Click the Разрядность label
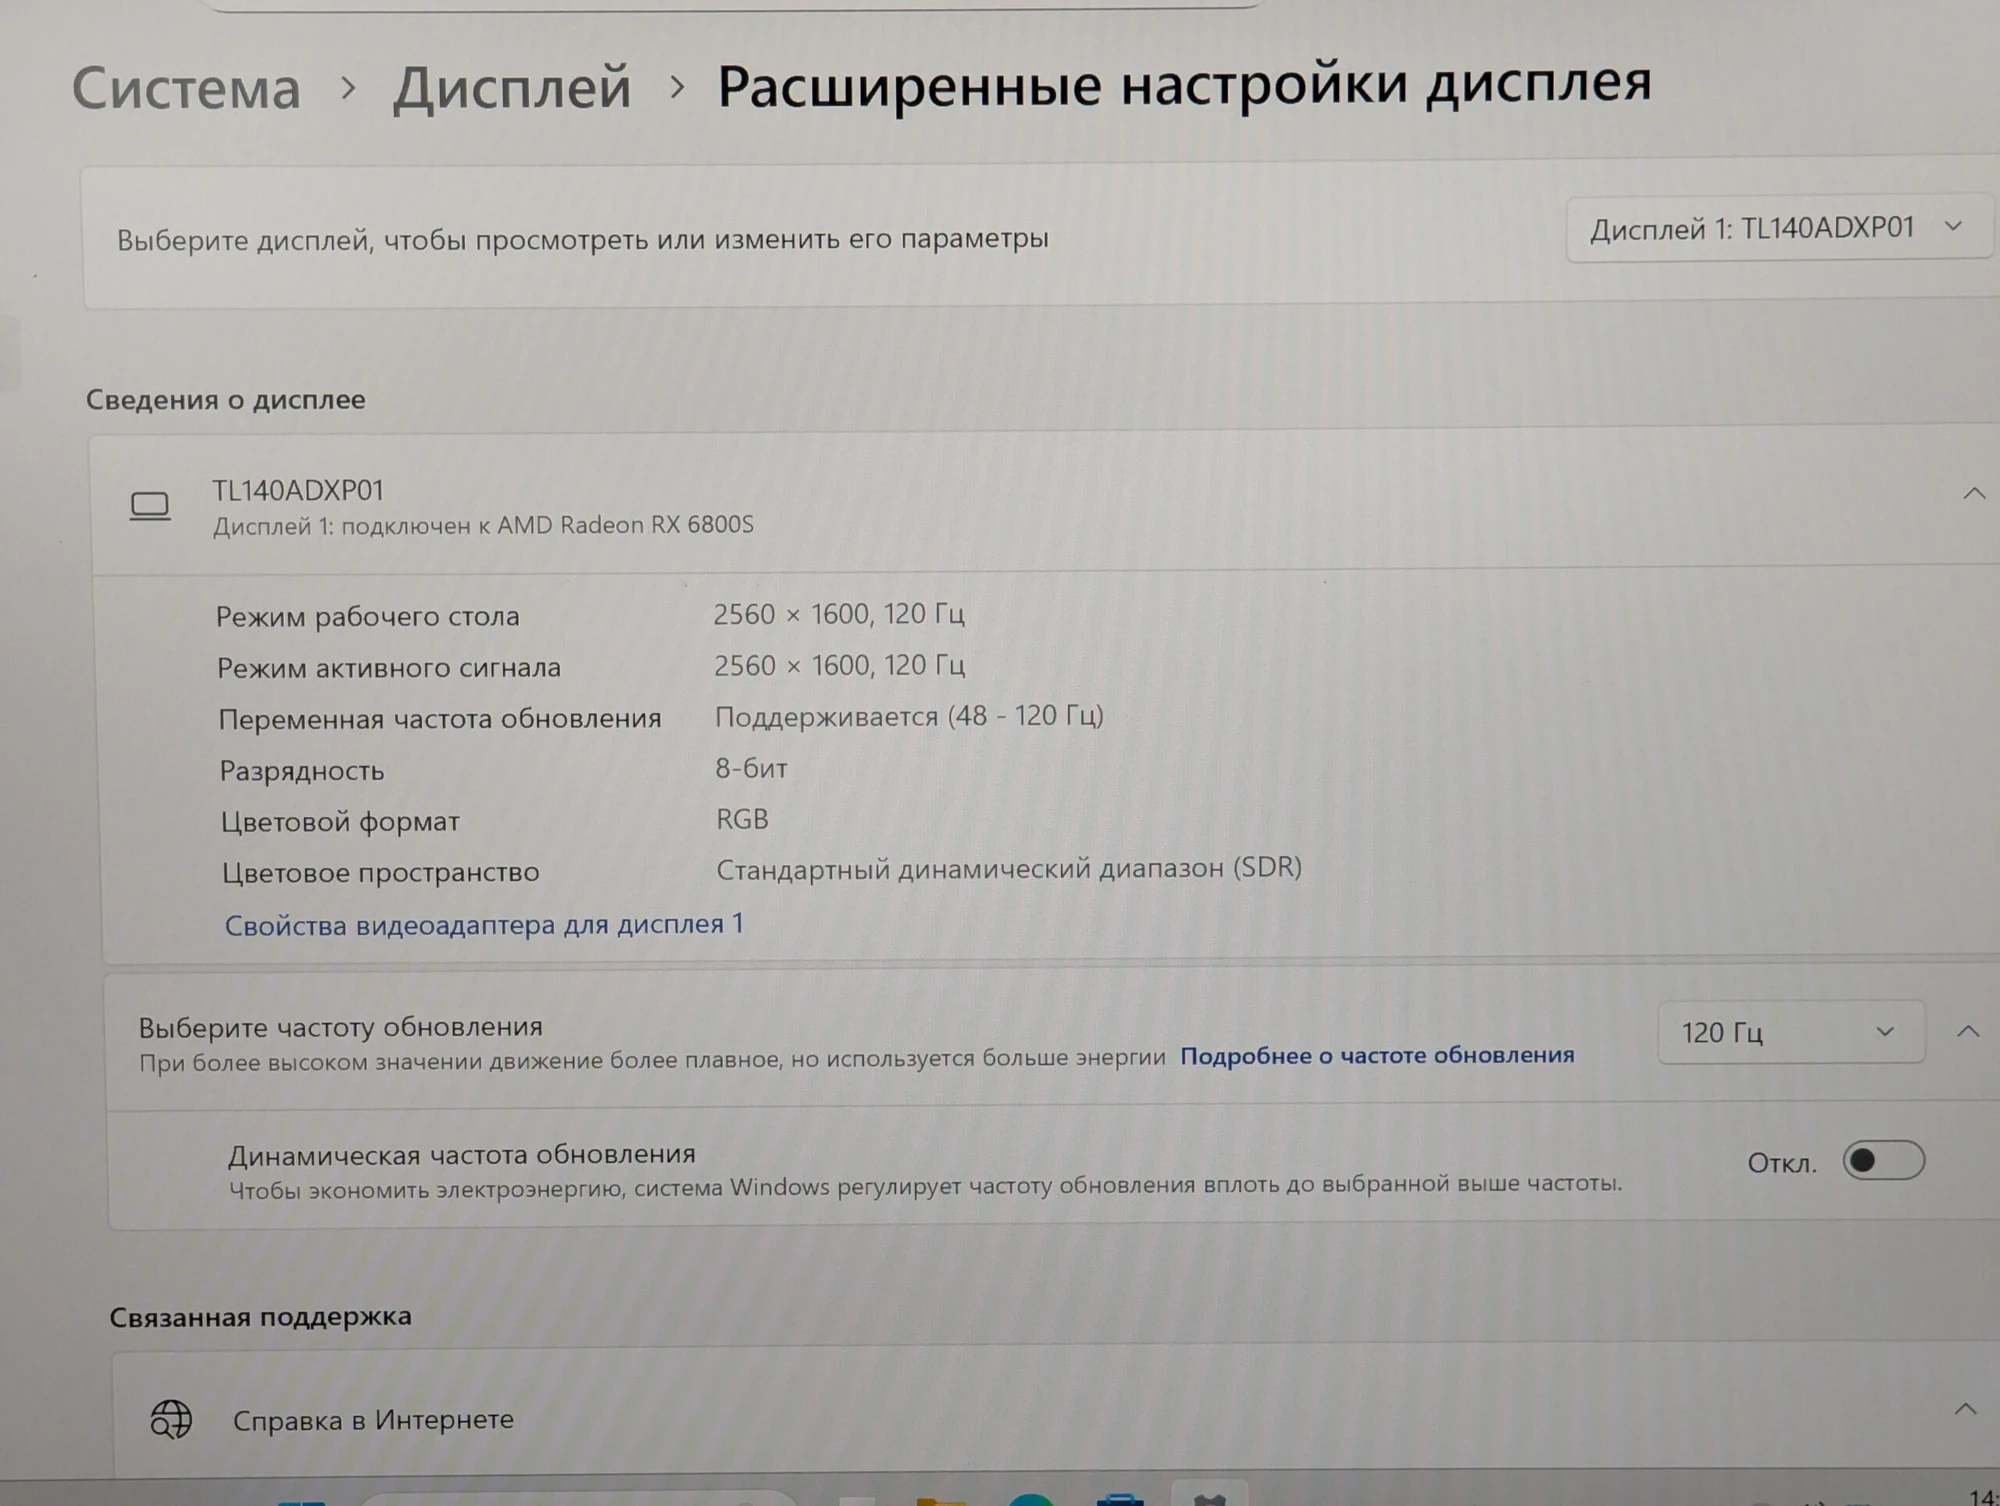The width and height of the screenshot is (2000, 1506). pyautogui.click(x=302, y=771)
